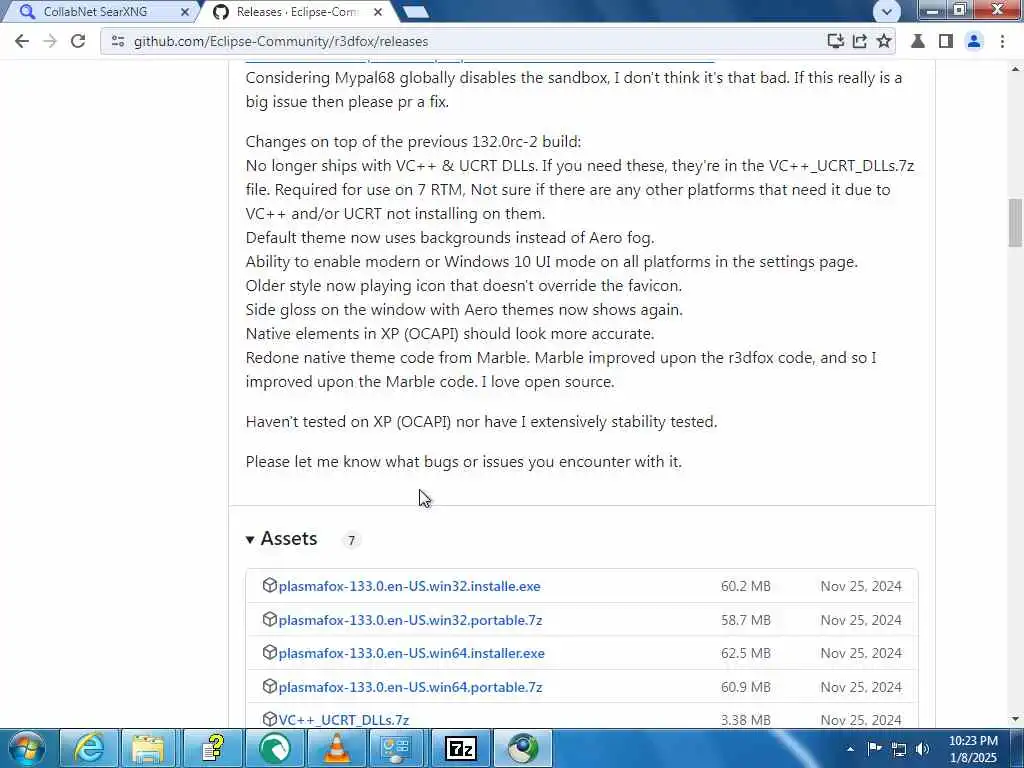Click the scrollbar up arrow
The height and width of the screenshot is (768, 1024).
(x=1015, y=69)
